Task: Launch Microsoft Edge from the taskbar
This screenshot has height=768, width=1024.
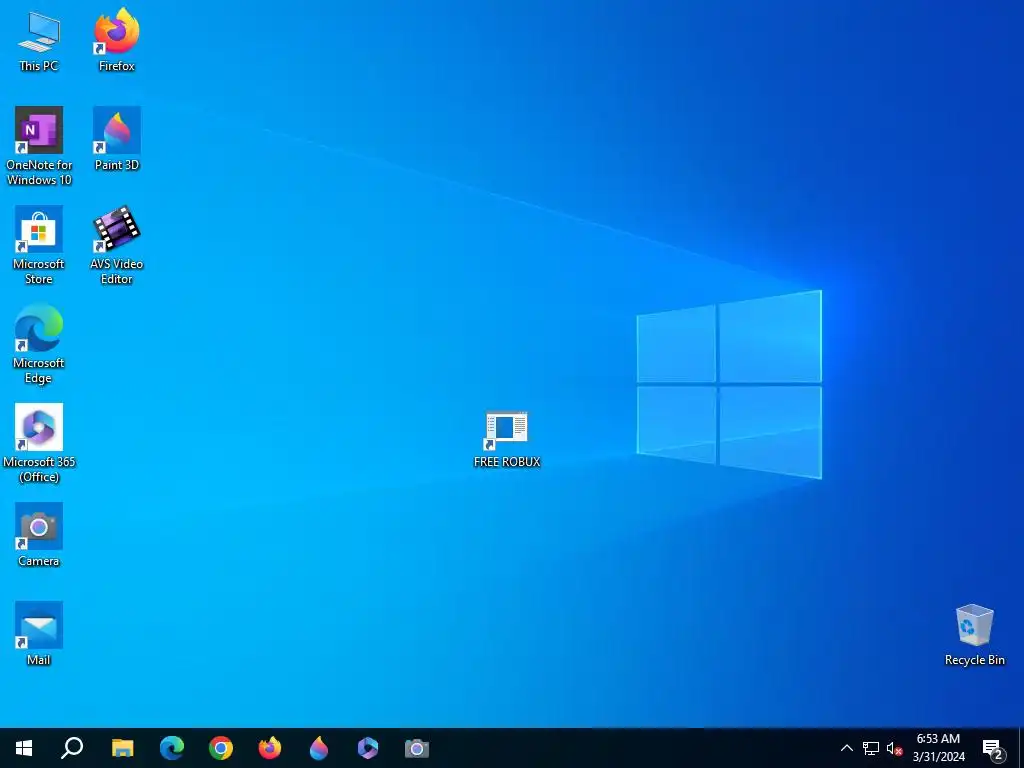Action: pos(172,748)
